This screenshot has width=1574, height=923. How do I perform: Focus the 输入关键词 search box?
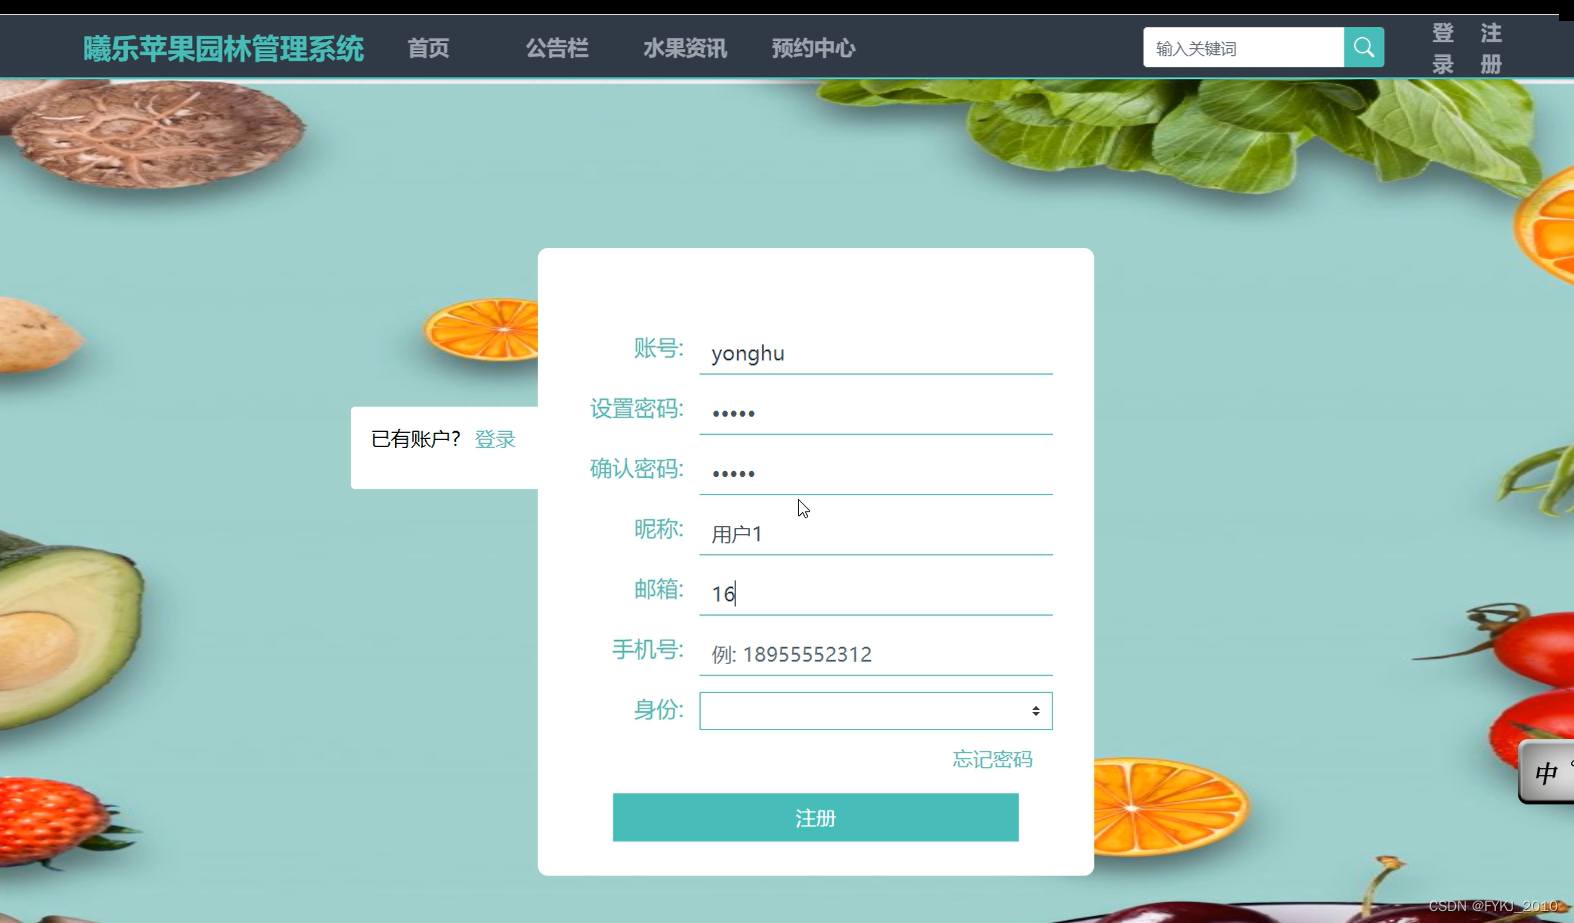pos(1243,47)
